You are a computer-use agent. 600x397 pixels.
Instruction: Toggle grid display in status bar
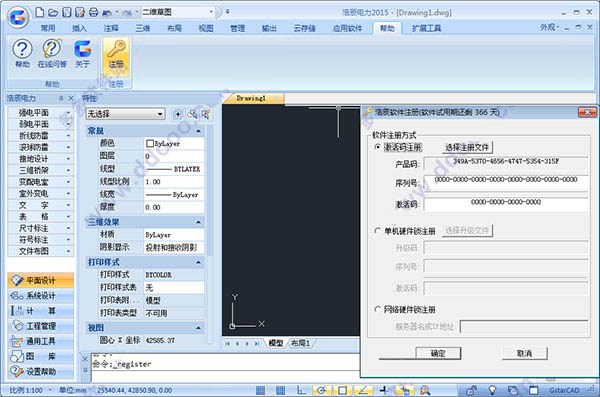pyautogui.click(x=280, y=390)
